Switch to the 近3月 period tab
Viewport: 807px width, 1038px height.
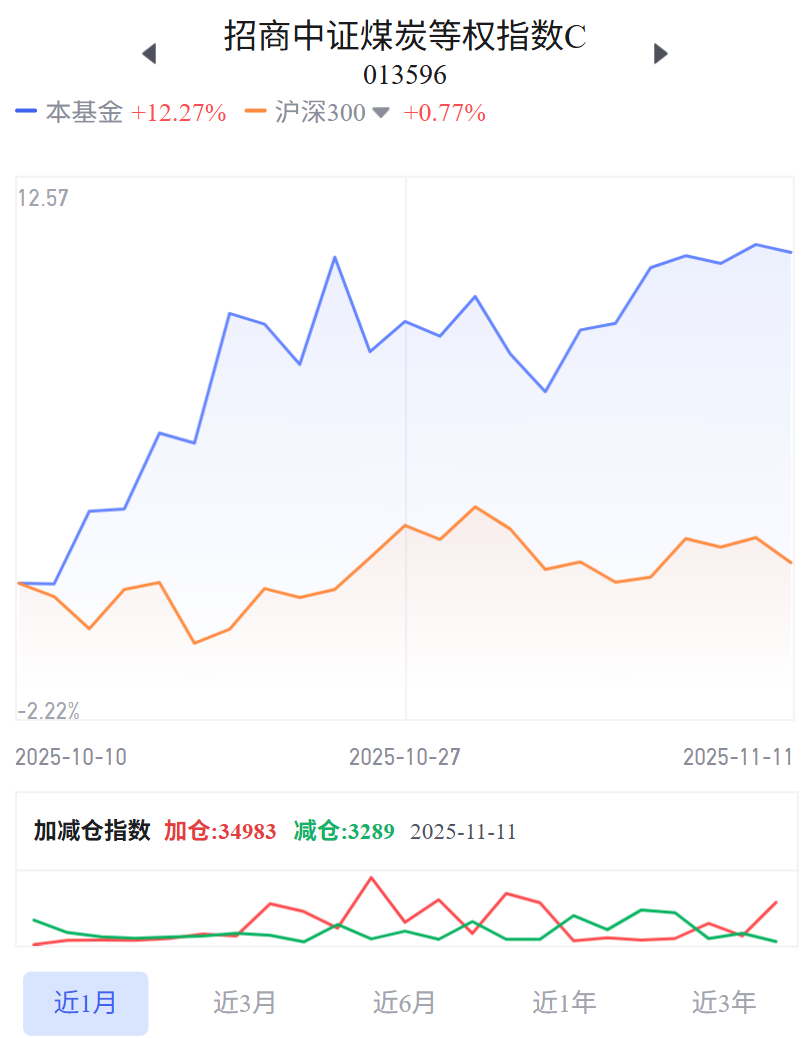click(x=244, y=1003)
